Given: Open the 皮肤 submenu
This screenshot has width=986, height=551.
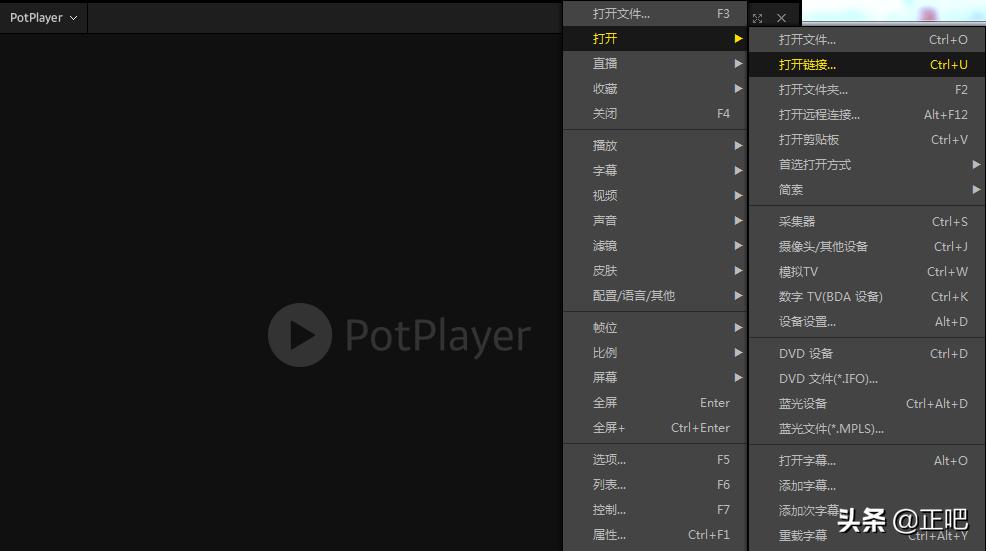Looking at the screenshot, I should [x=655, y=270].
